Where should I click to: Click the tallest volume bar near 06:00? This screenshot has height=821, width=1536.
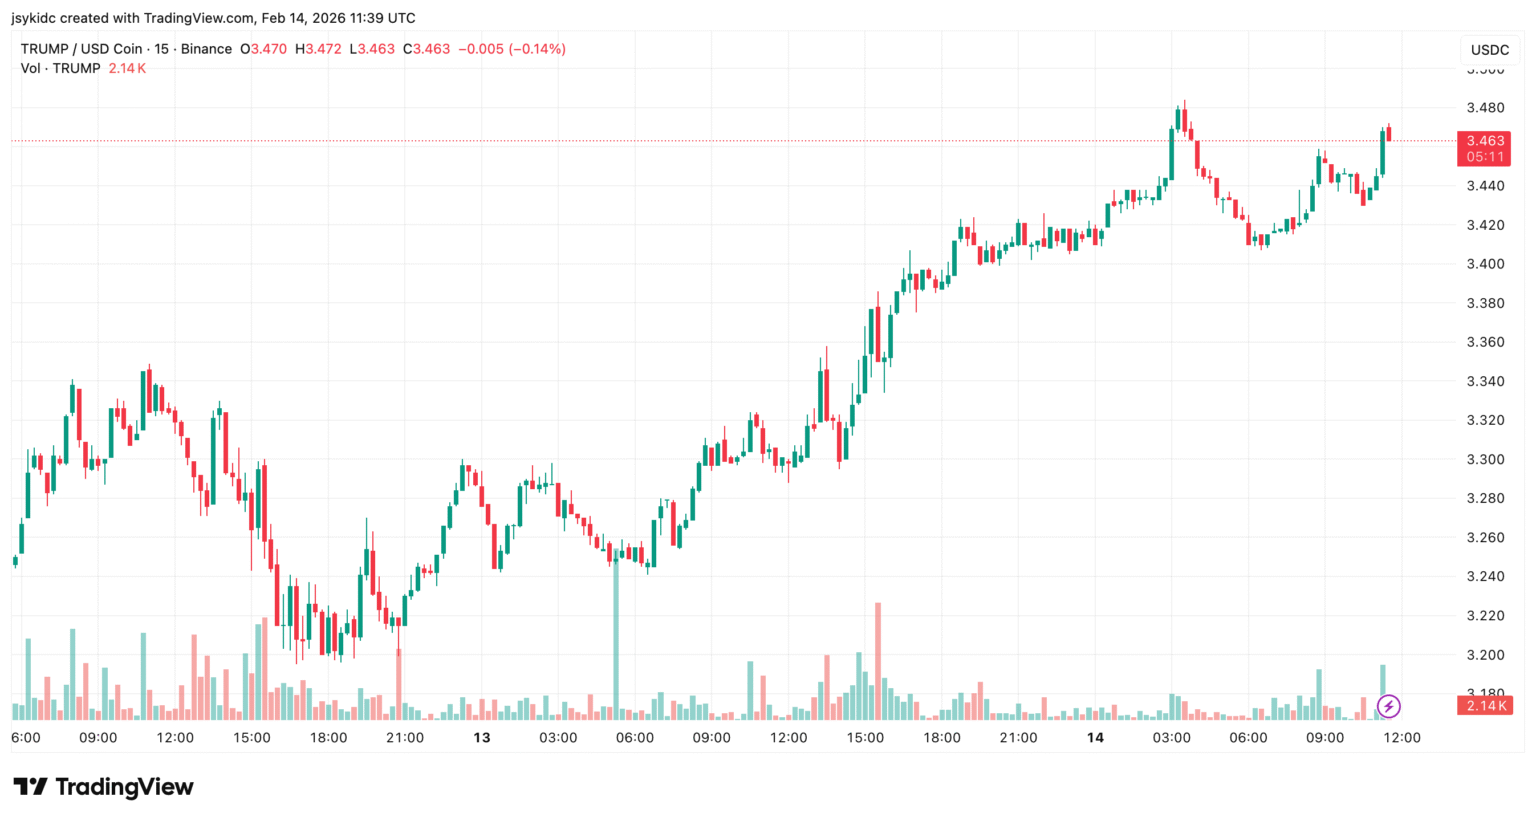(616, 635)
